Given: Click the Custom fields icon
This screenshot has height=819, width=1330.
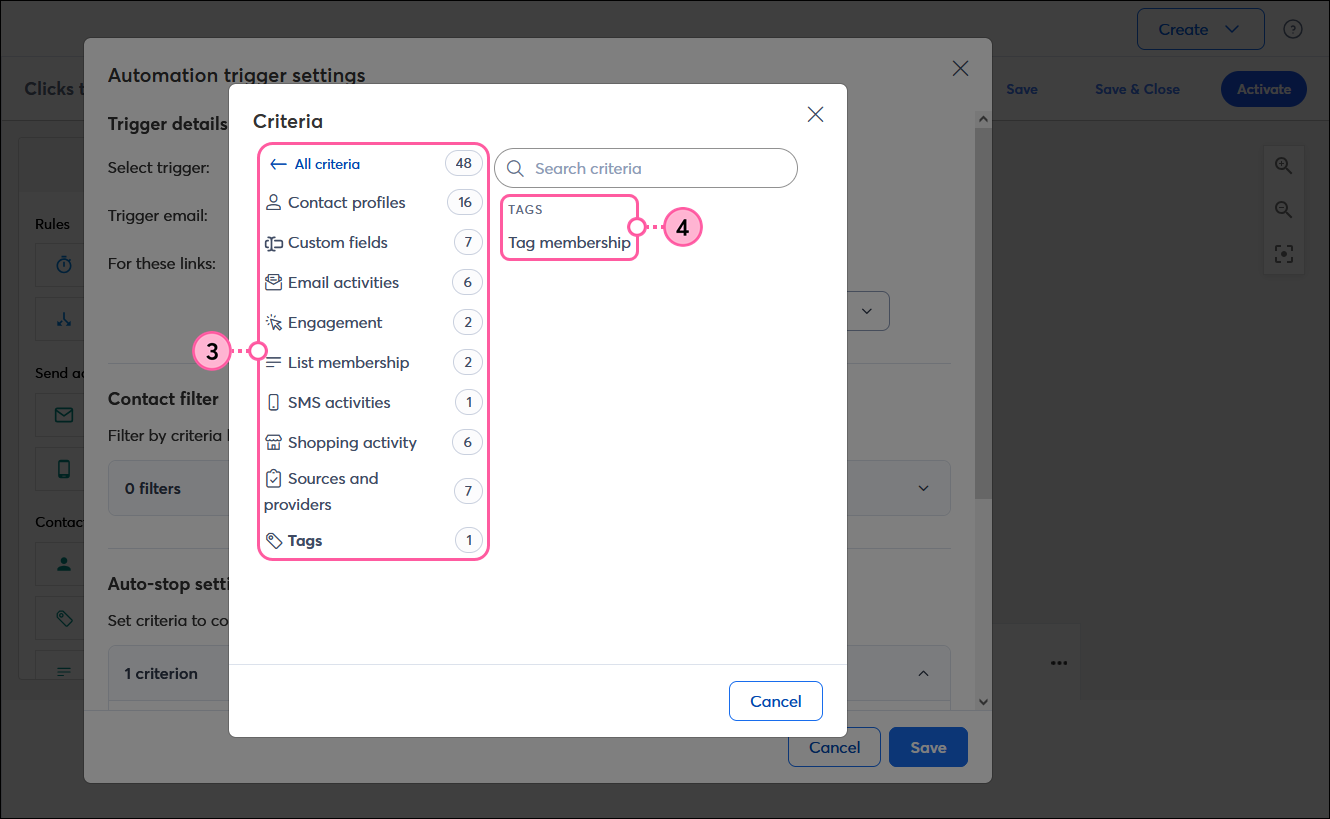Looking at the screenshot, I should [x=273, y=242].
